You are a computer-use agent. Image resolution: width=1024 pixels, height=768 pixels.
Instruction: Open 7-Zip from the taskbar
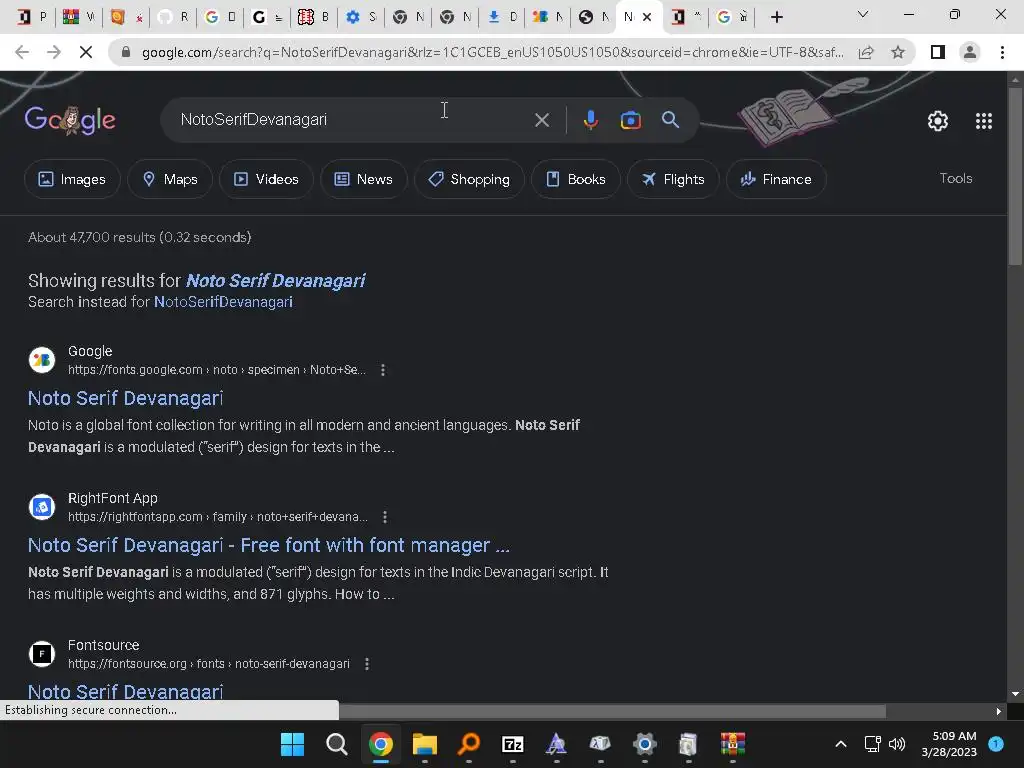(513, 744)
